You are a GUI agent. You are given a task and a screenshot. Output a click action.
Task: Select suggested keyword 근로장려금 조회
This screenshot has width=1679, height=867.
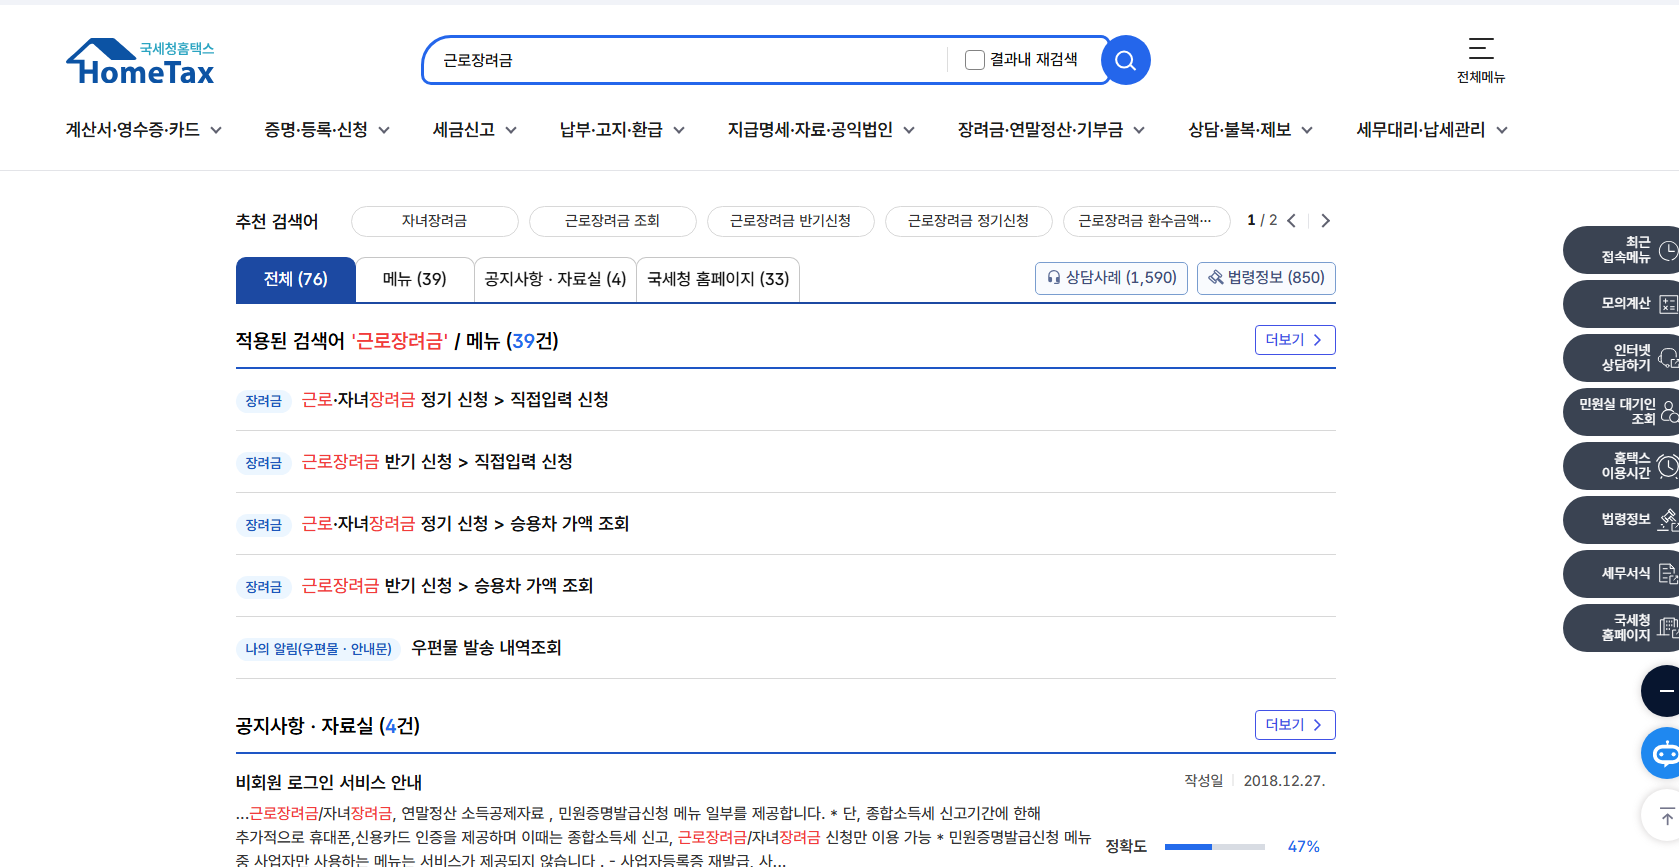click(613, 221)
